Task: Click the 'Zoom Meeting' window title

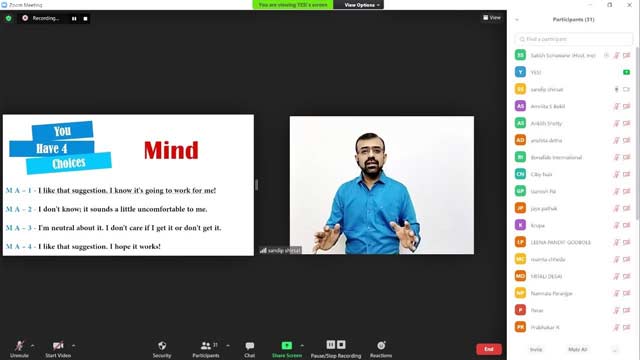Action: click(x=25, y=5)
